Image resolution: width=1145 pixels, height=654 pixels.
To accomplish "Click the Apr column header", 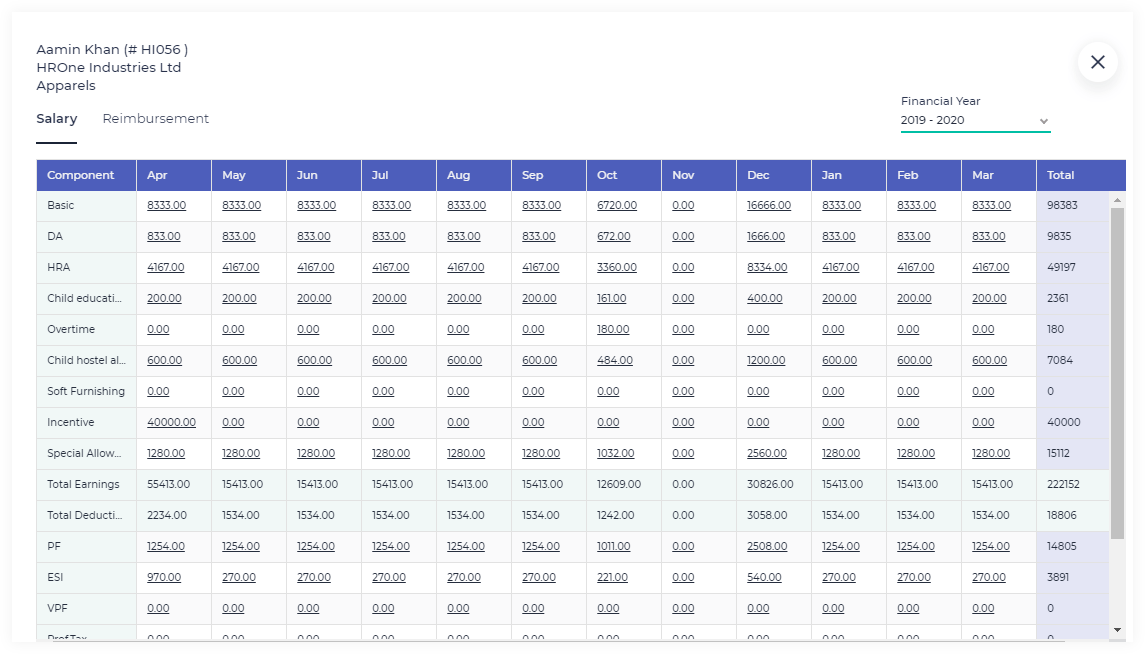I will point(174,175).
